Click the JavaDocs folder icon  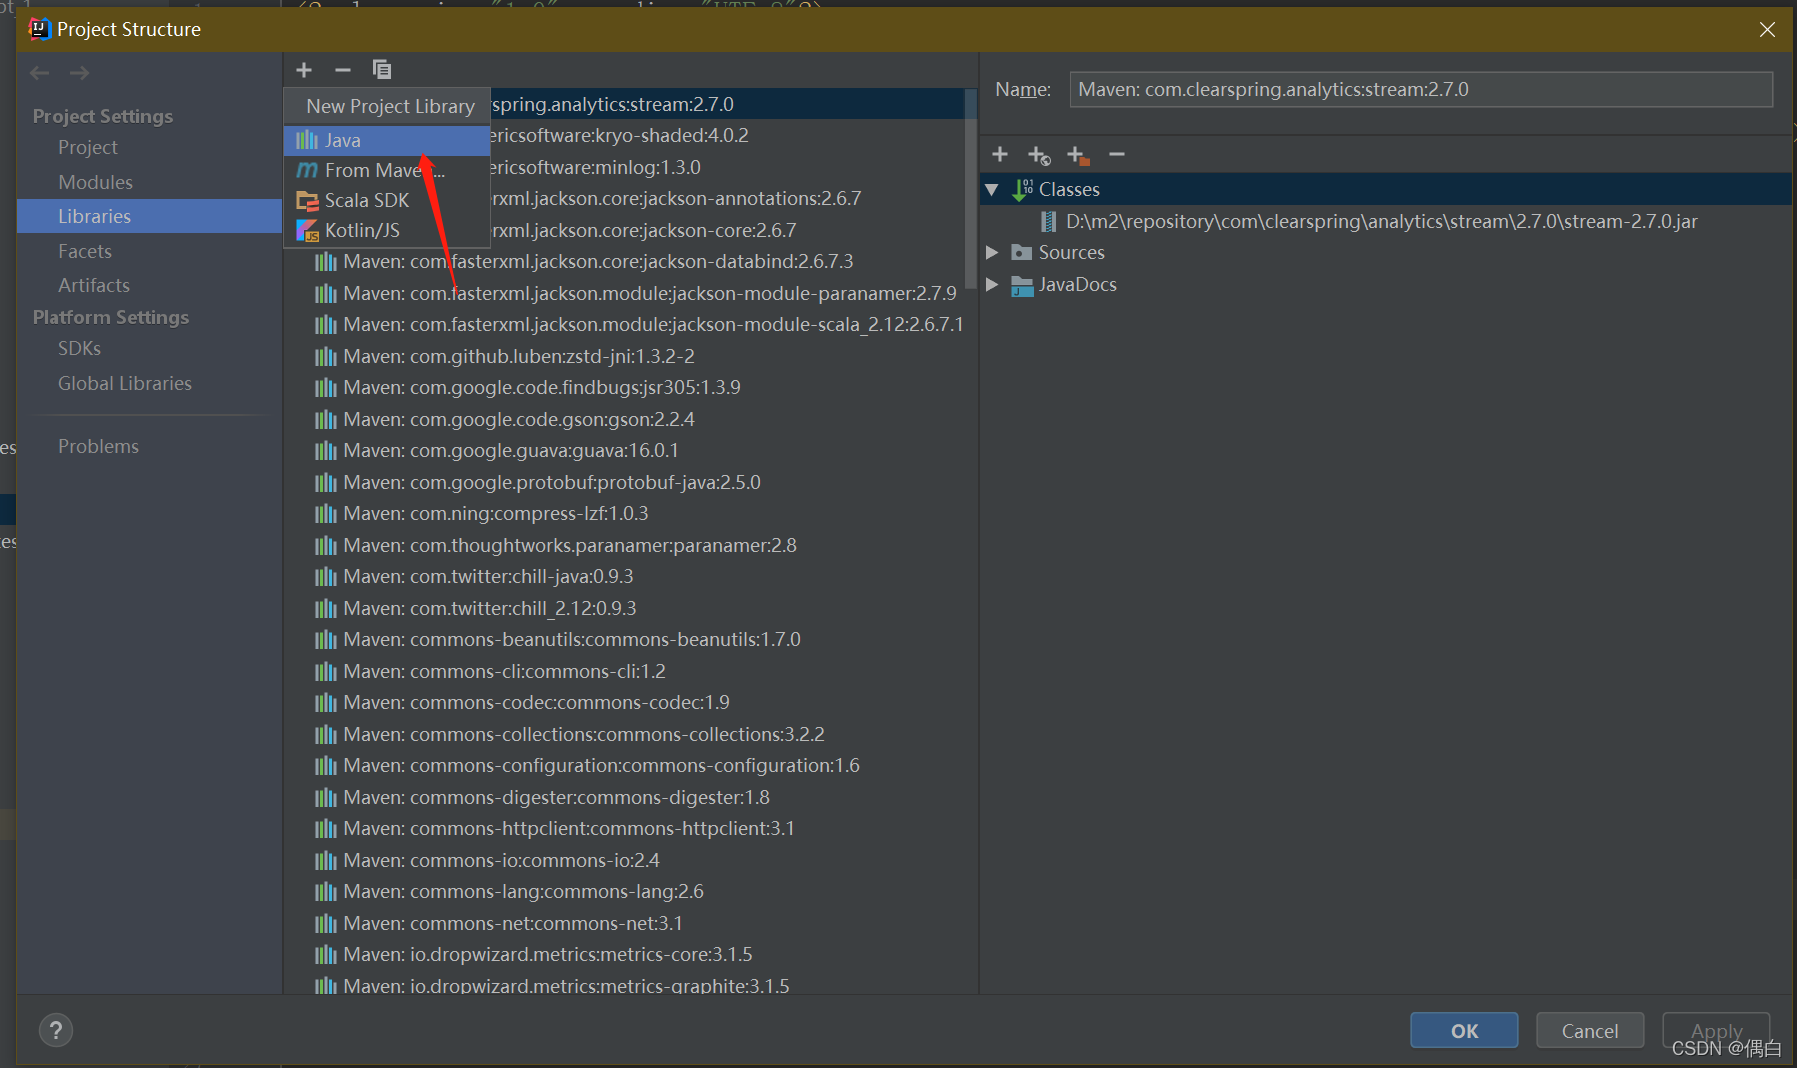(1021, 285)
